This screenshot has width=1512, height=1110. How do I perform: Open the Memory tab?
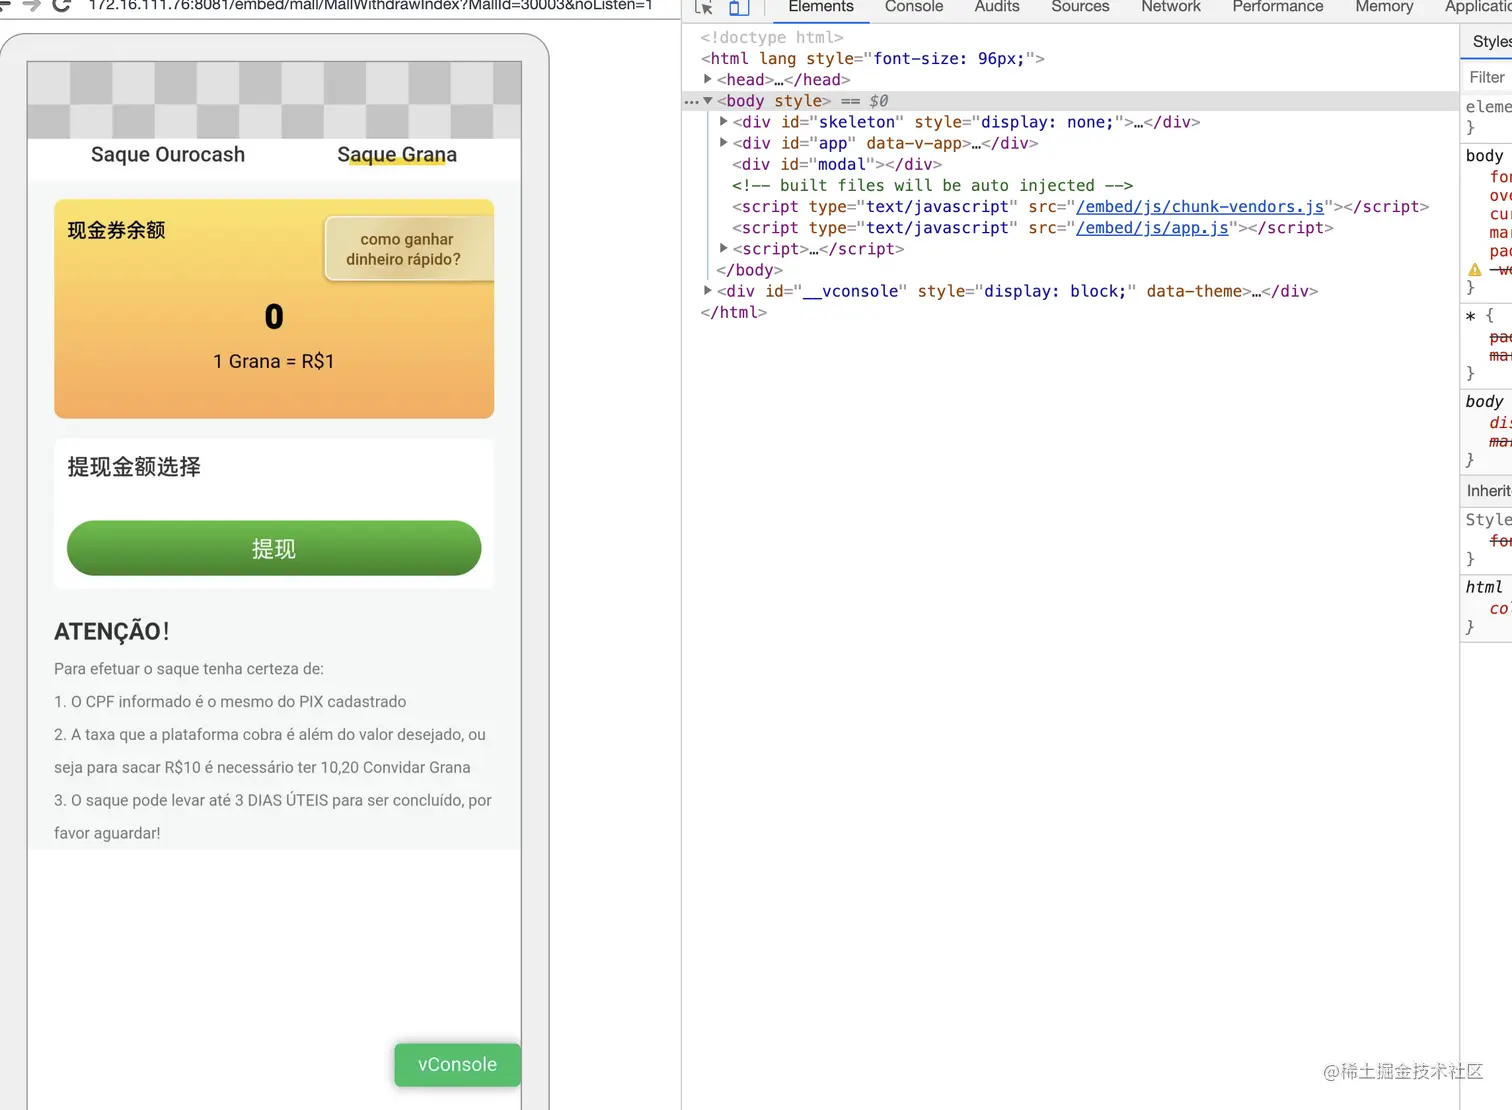click(1384, 7)
